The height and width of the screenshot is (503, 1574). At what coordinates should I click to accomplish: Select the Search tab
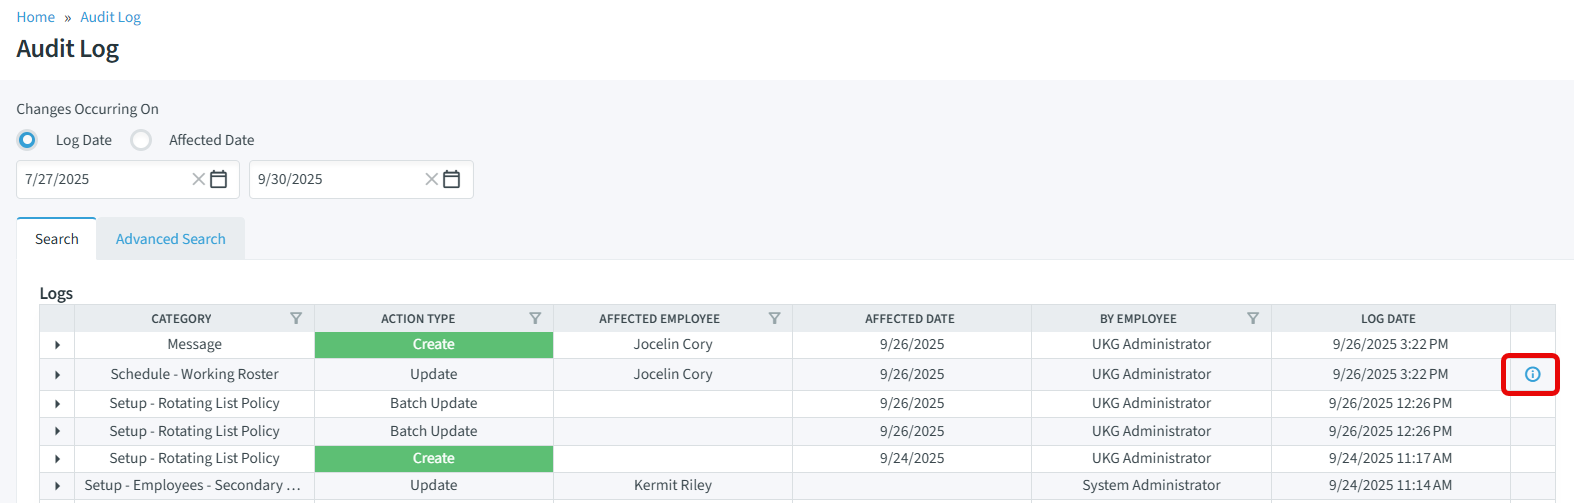[56, 239]
